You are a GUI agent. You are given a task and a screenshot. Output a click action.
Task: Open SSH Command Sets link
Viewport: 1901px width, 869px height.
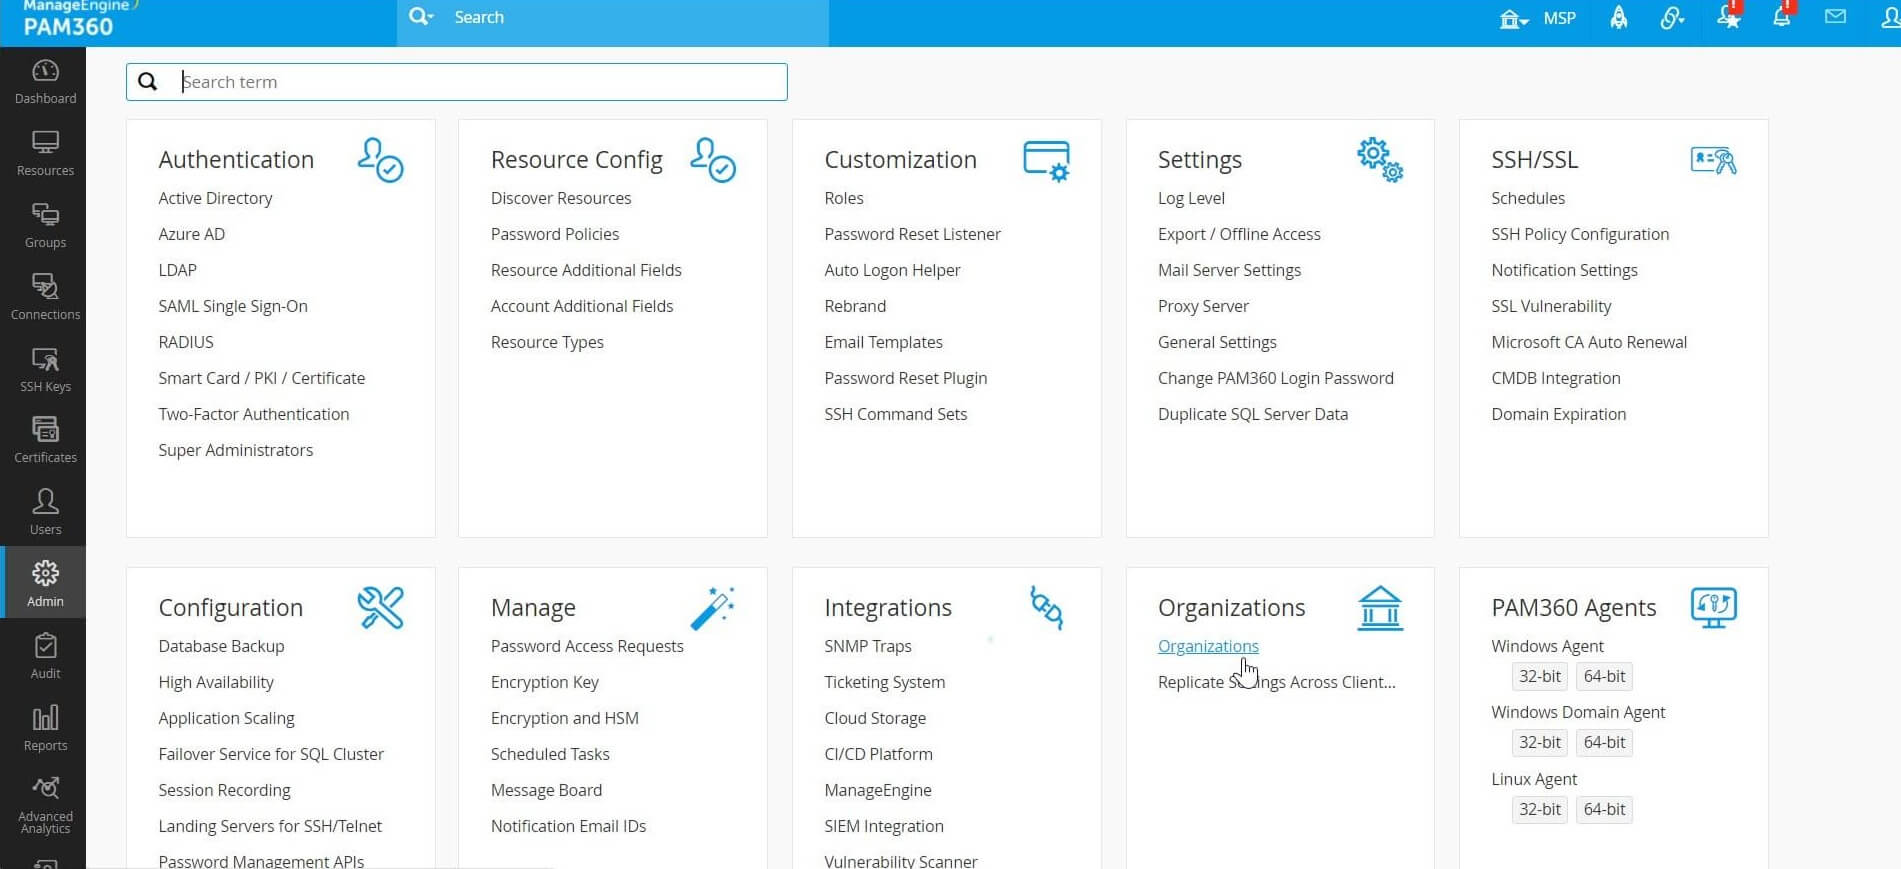[896, 414]
